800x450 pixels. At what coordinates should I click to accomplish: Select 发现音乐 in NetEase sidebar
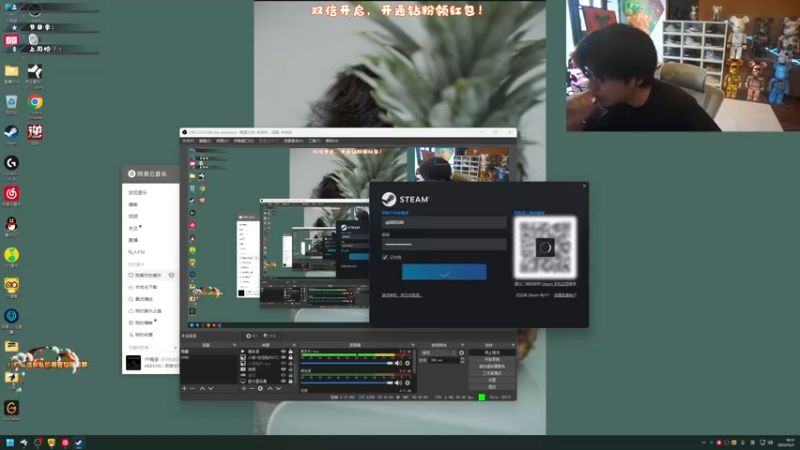[138, 193]
